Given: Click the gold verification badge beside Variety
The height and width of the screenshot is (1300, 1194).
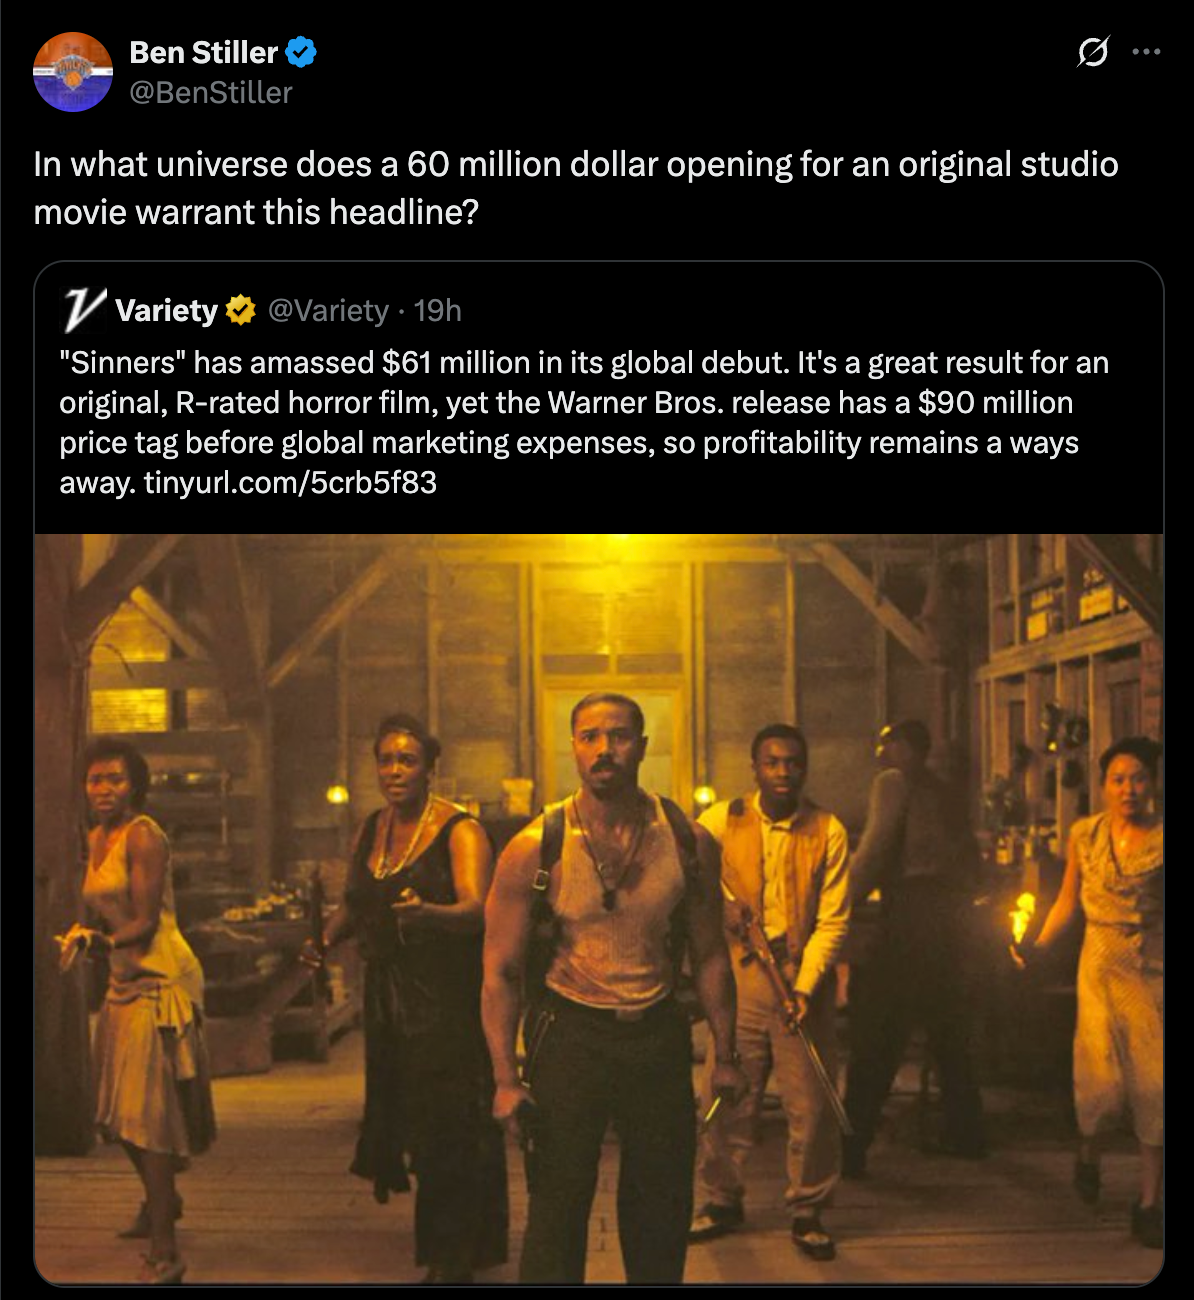Looking at the screenshot, I should (x=239, y=311).
